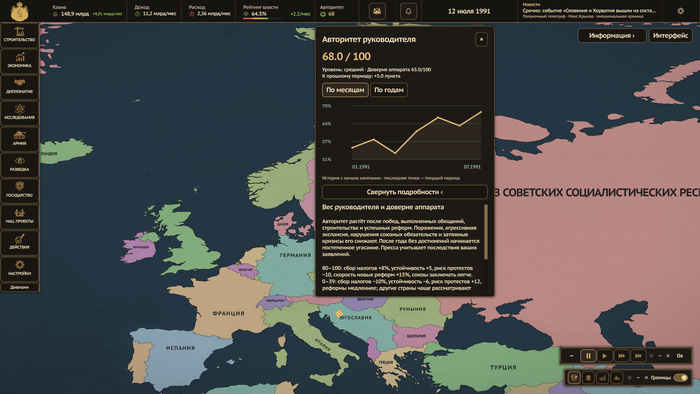This screenshot has width=700, height=394.
Task: Click diamond icon in map mode panel
Action: (x=629, y=377)
